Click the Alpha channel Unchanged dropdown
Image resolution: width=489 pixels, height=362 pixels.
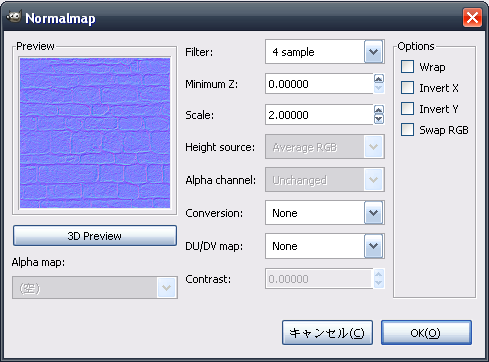325,180
